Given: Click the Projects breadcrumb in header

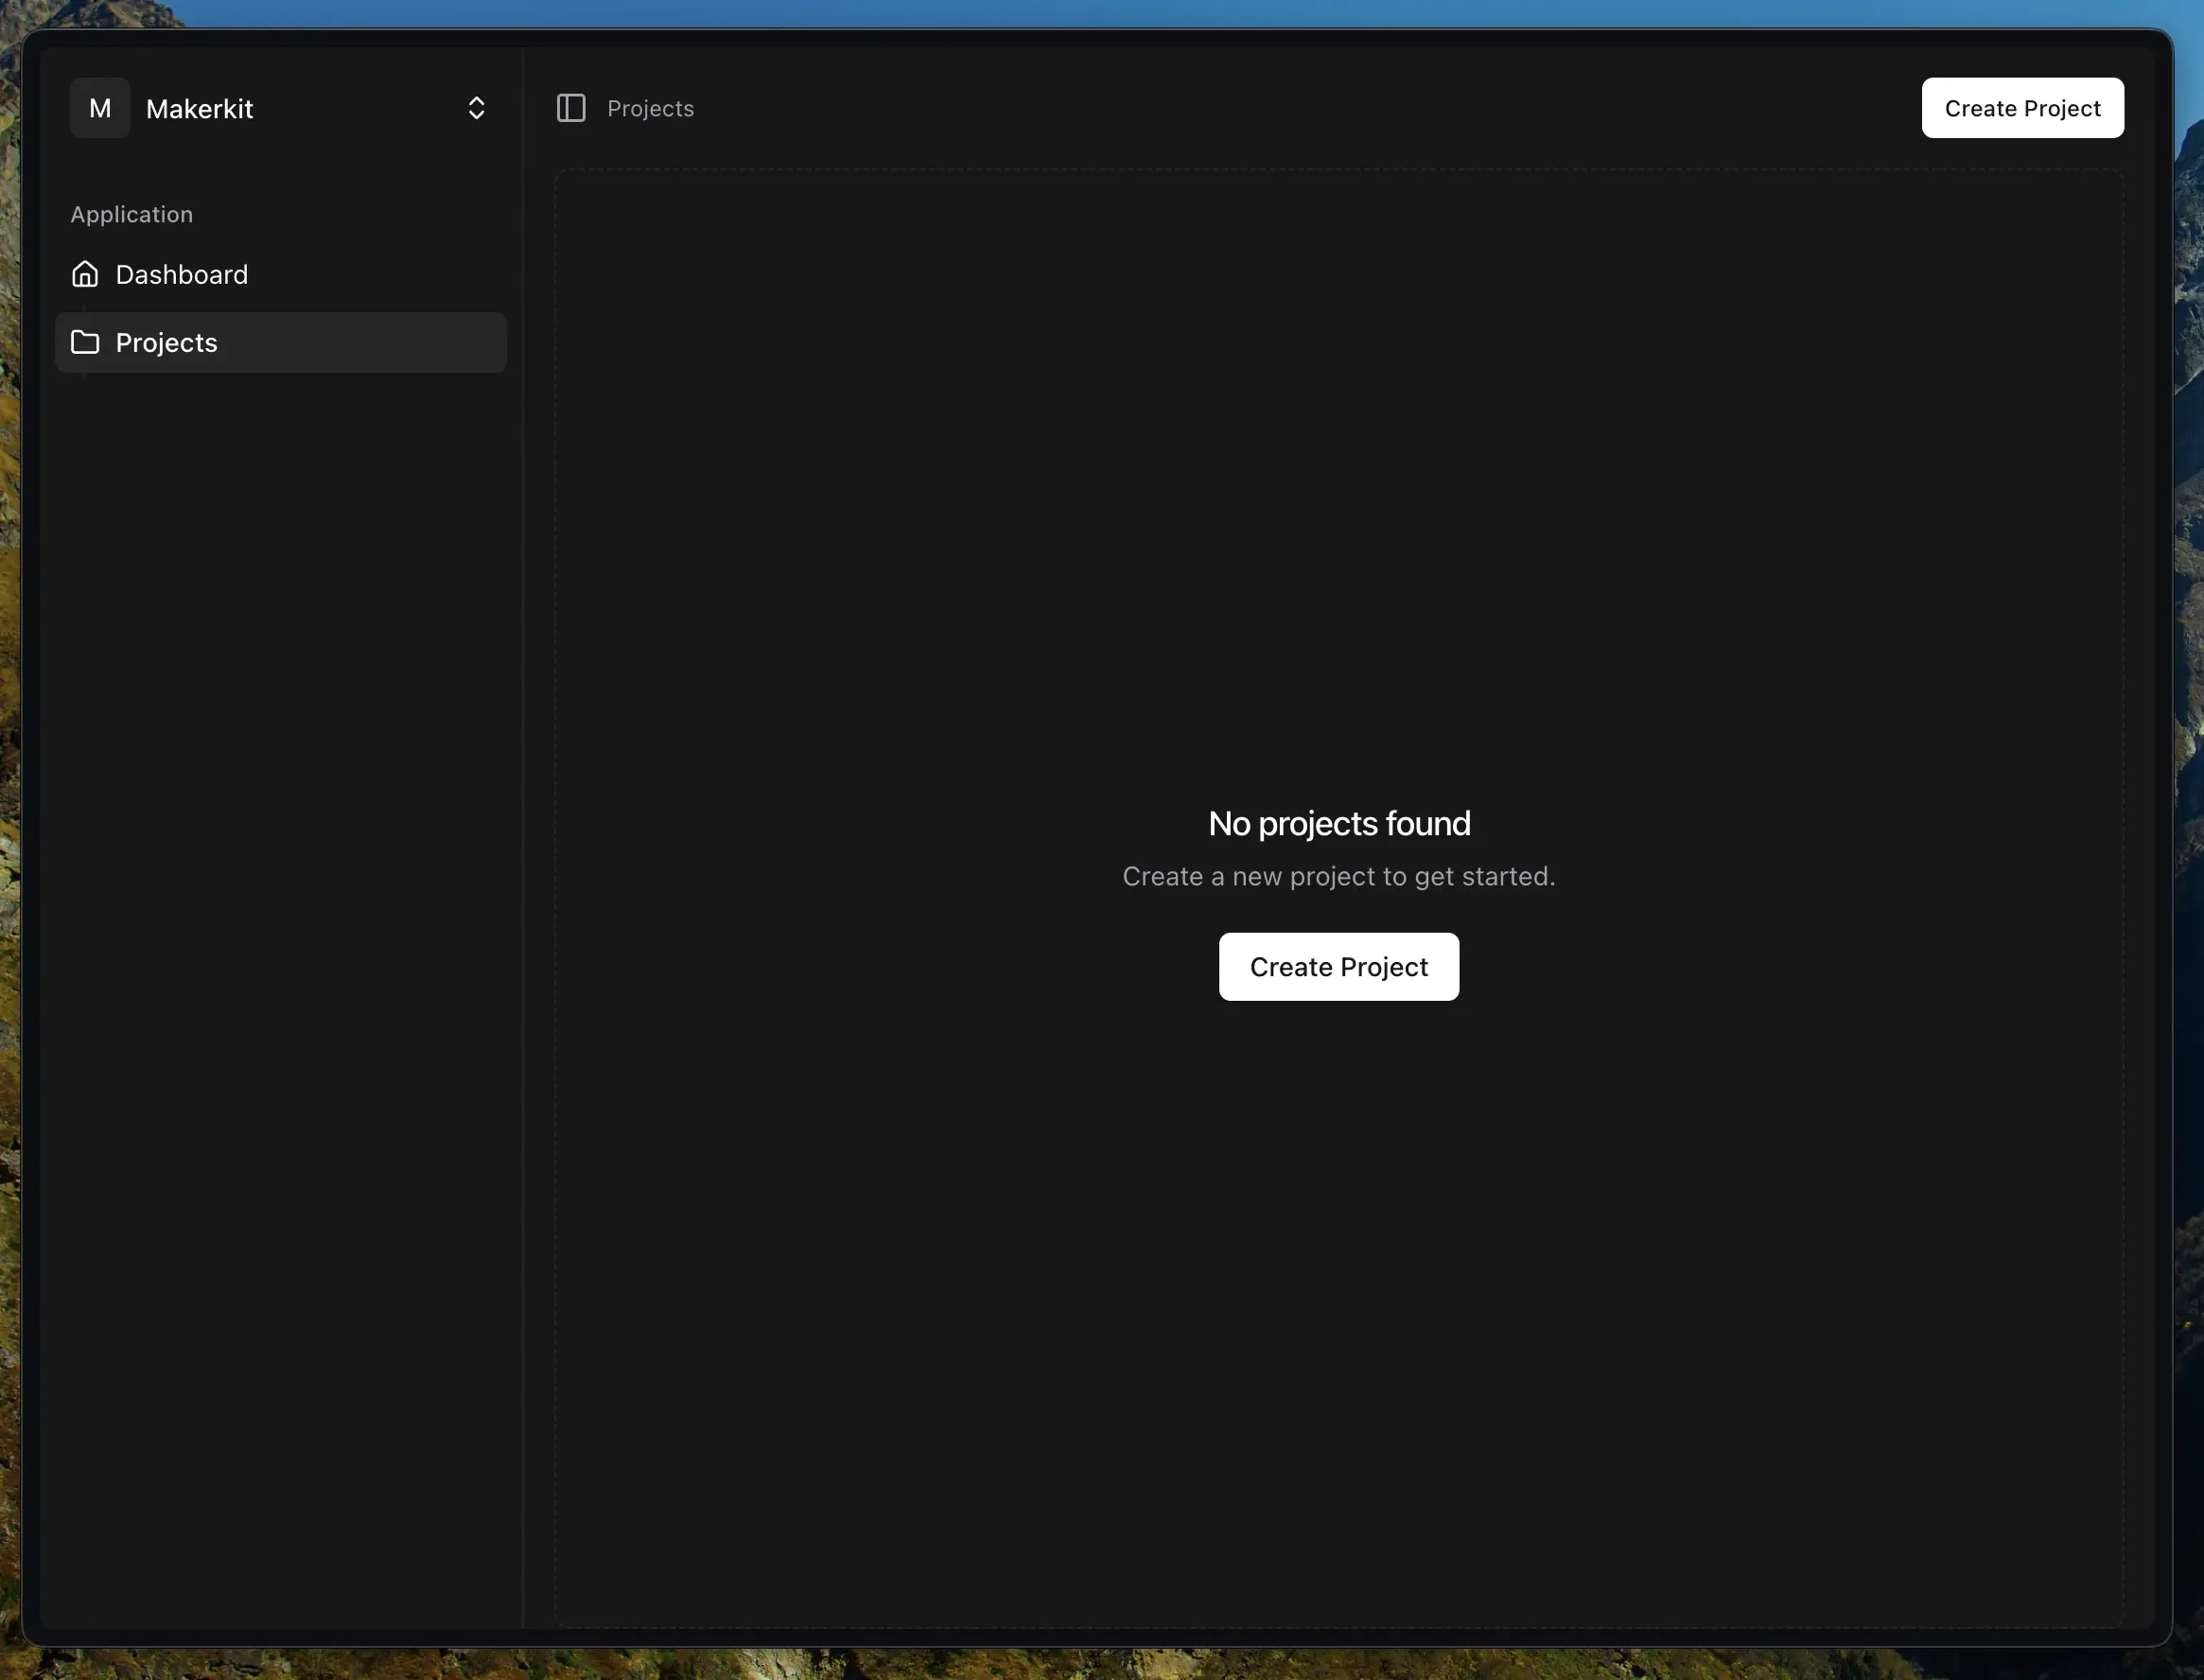Looking at the screenshot, I should (x=650, y=108).
